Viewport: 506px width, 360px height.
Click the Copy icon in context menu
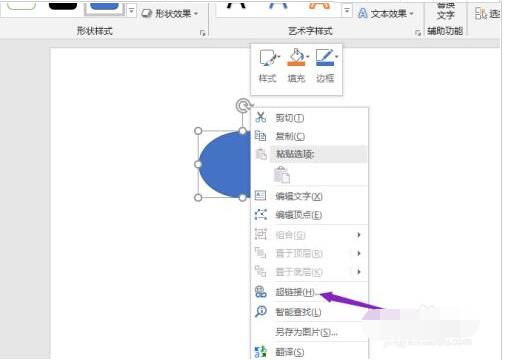(x=260, y=136)
